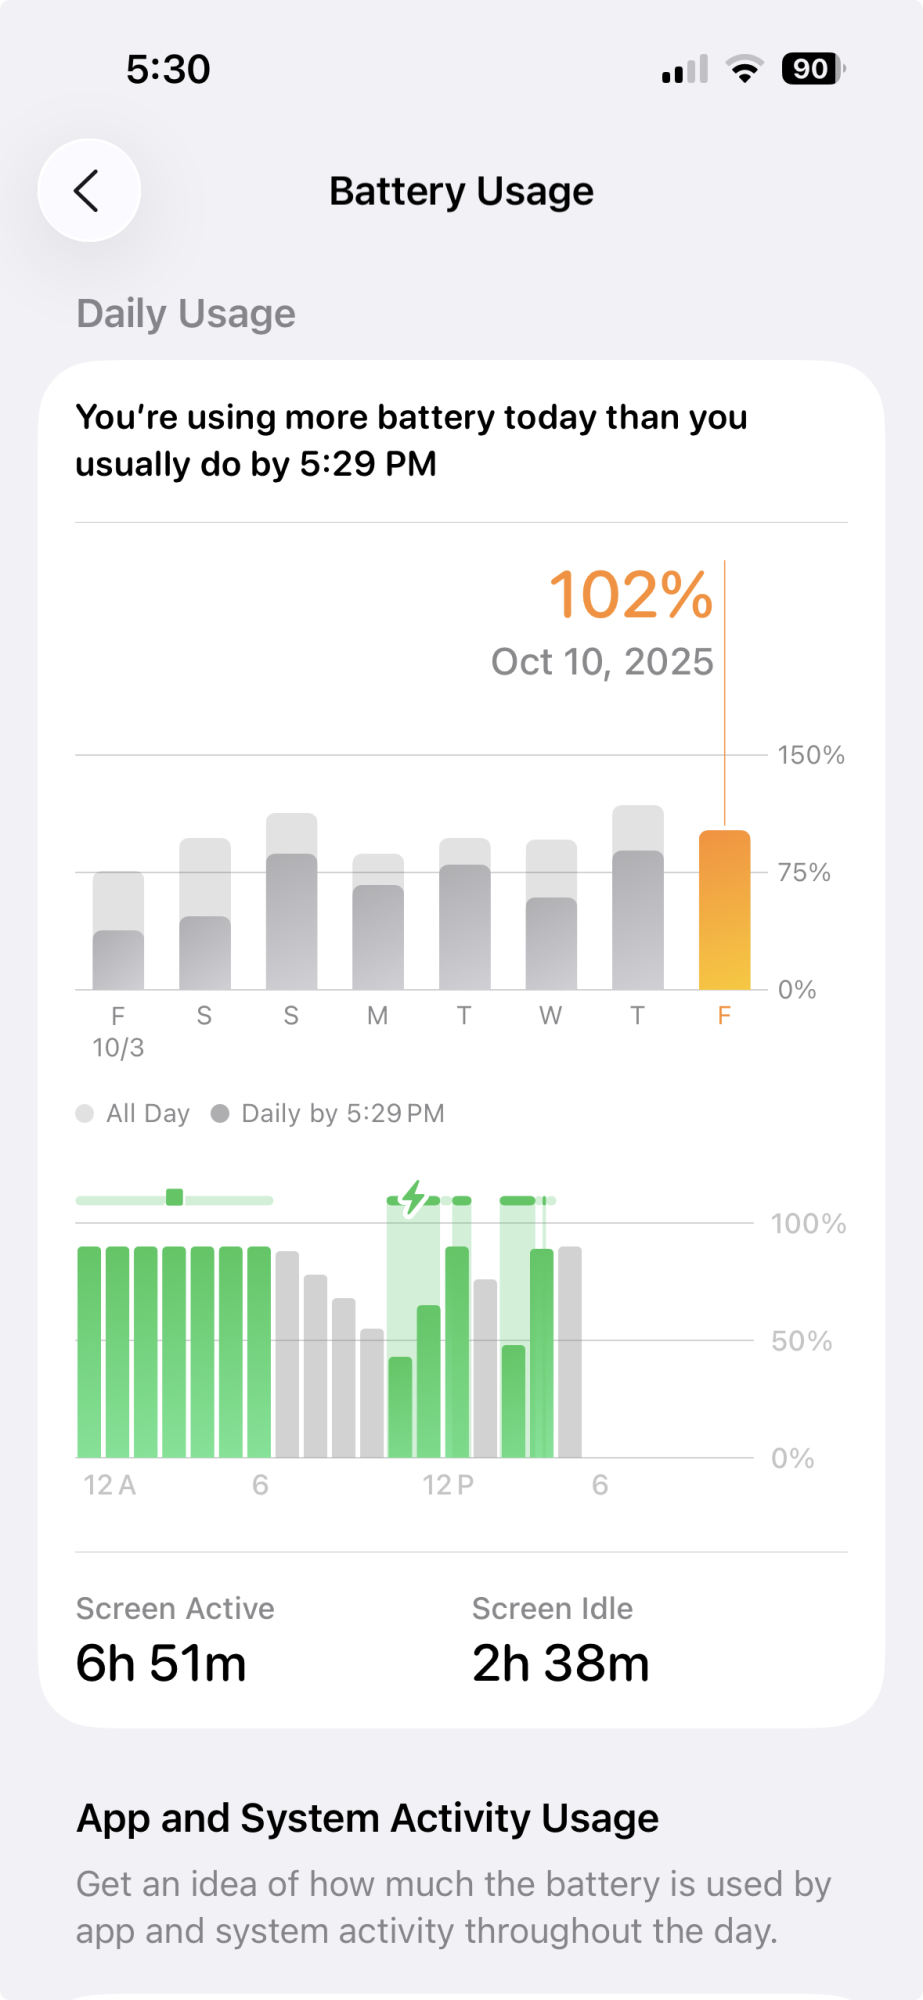Tap the All Day legend dot
This screenshot has width=923, height=2000.
(85, 1113)
